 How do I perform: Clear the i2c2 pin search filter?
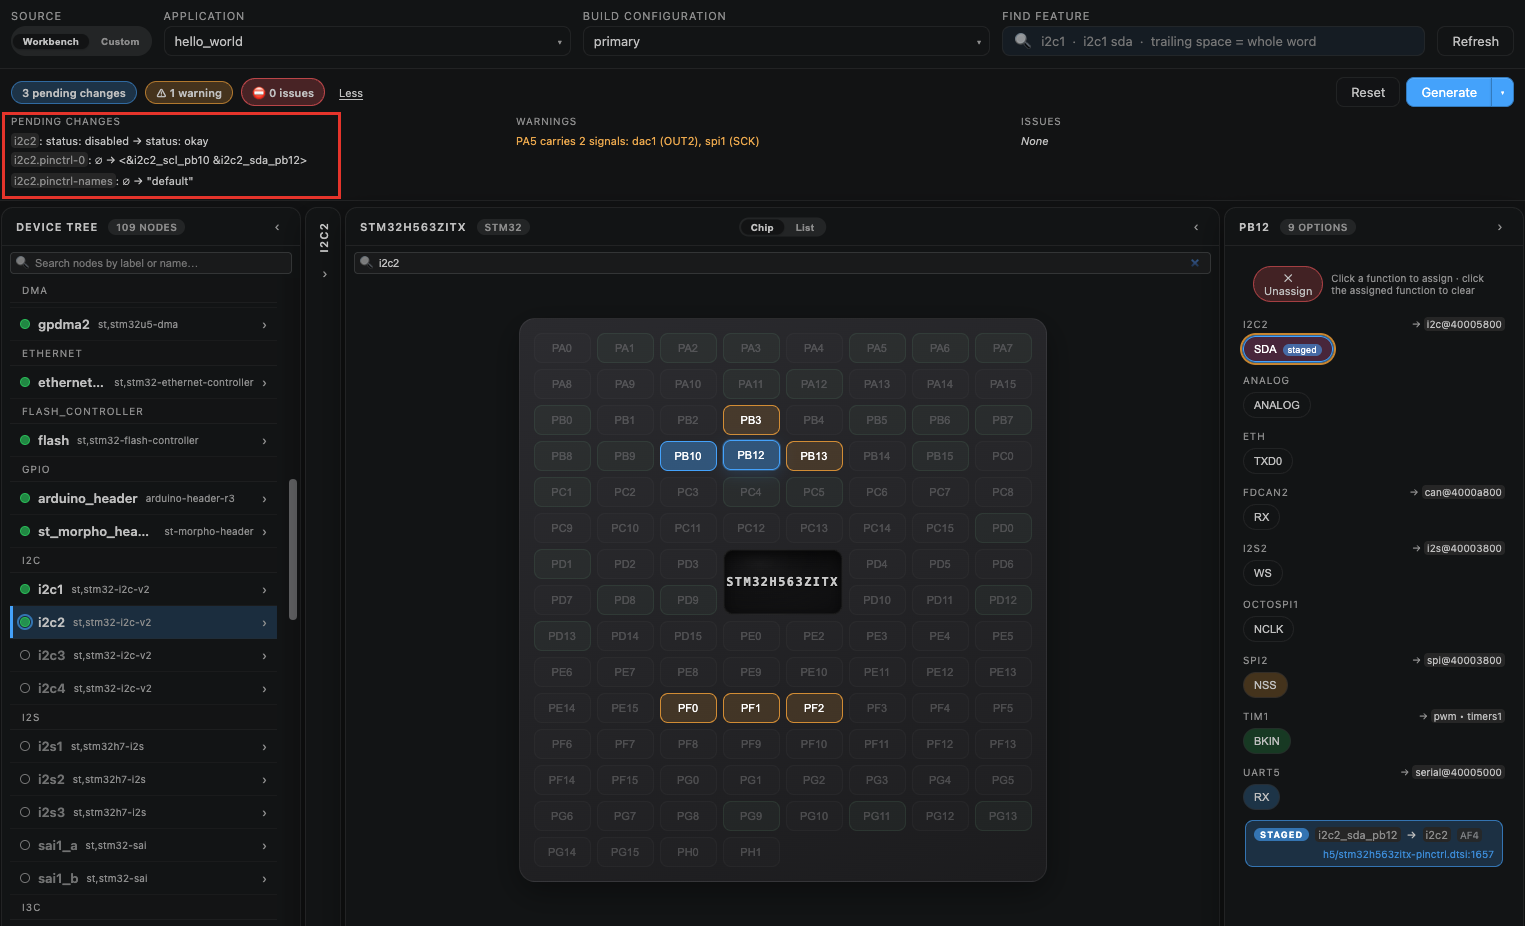click(1194, 263)
